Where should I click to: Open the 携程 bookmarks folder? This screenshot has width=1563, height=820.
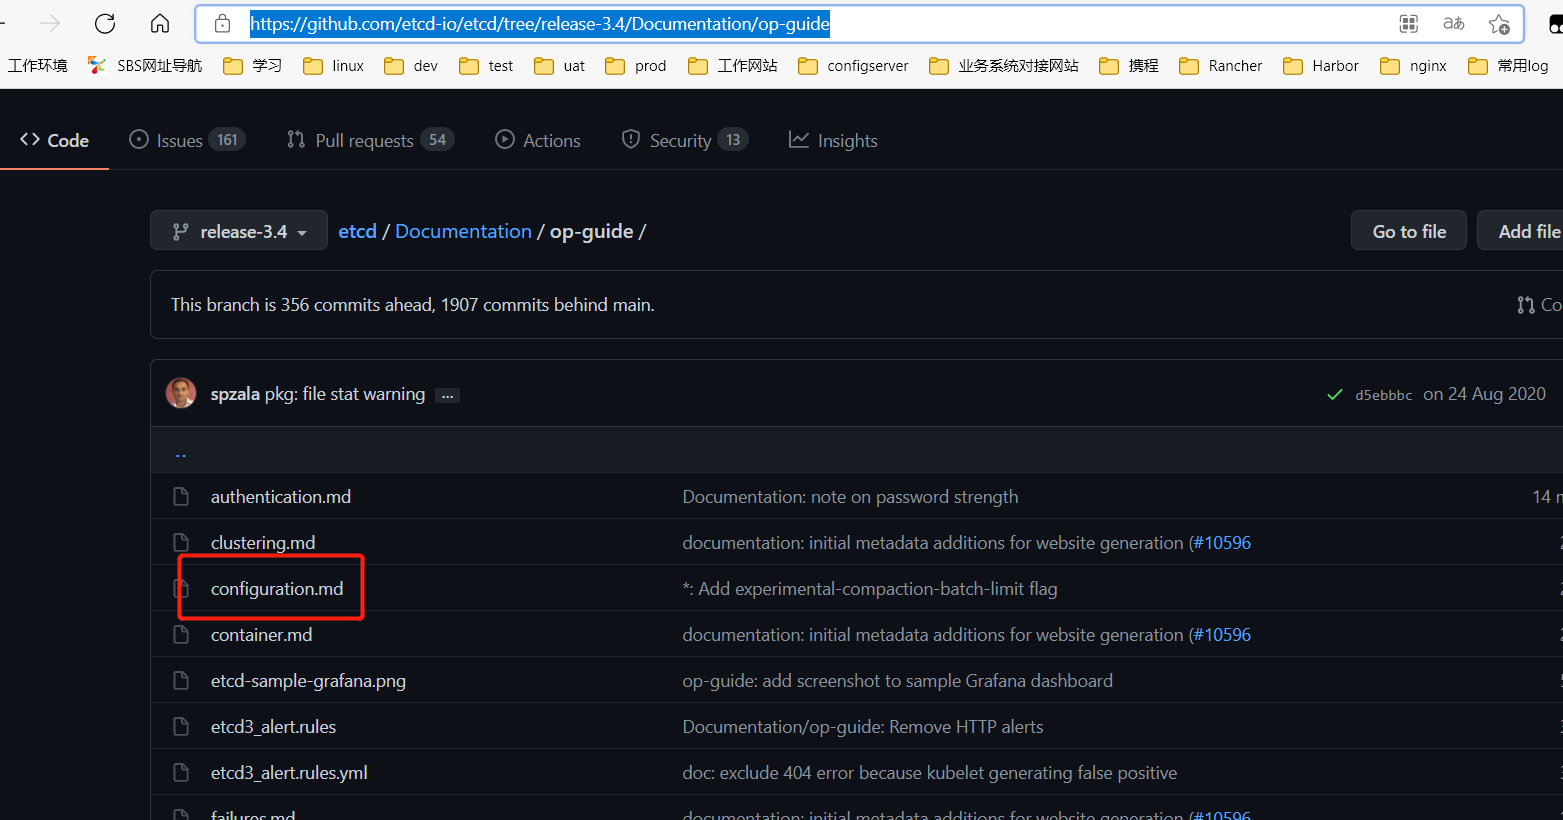pos(1129,66)
